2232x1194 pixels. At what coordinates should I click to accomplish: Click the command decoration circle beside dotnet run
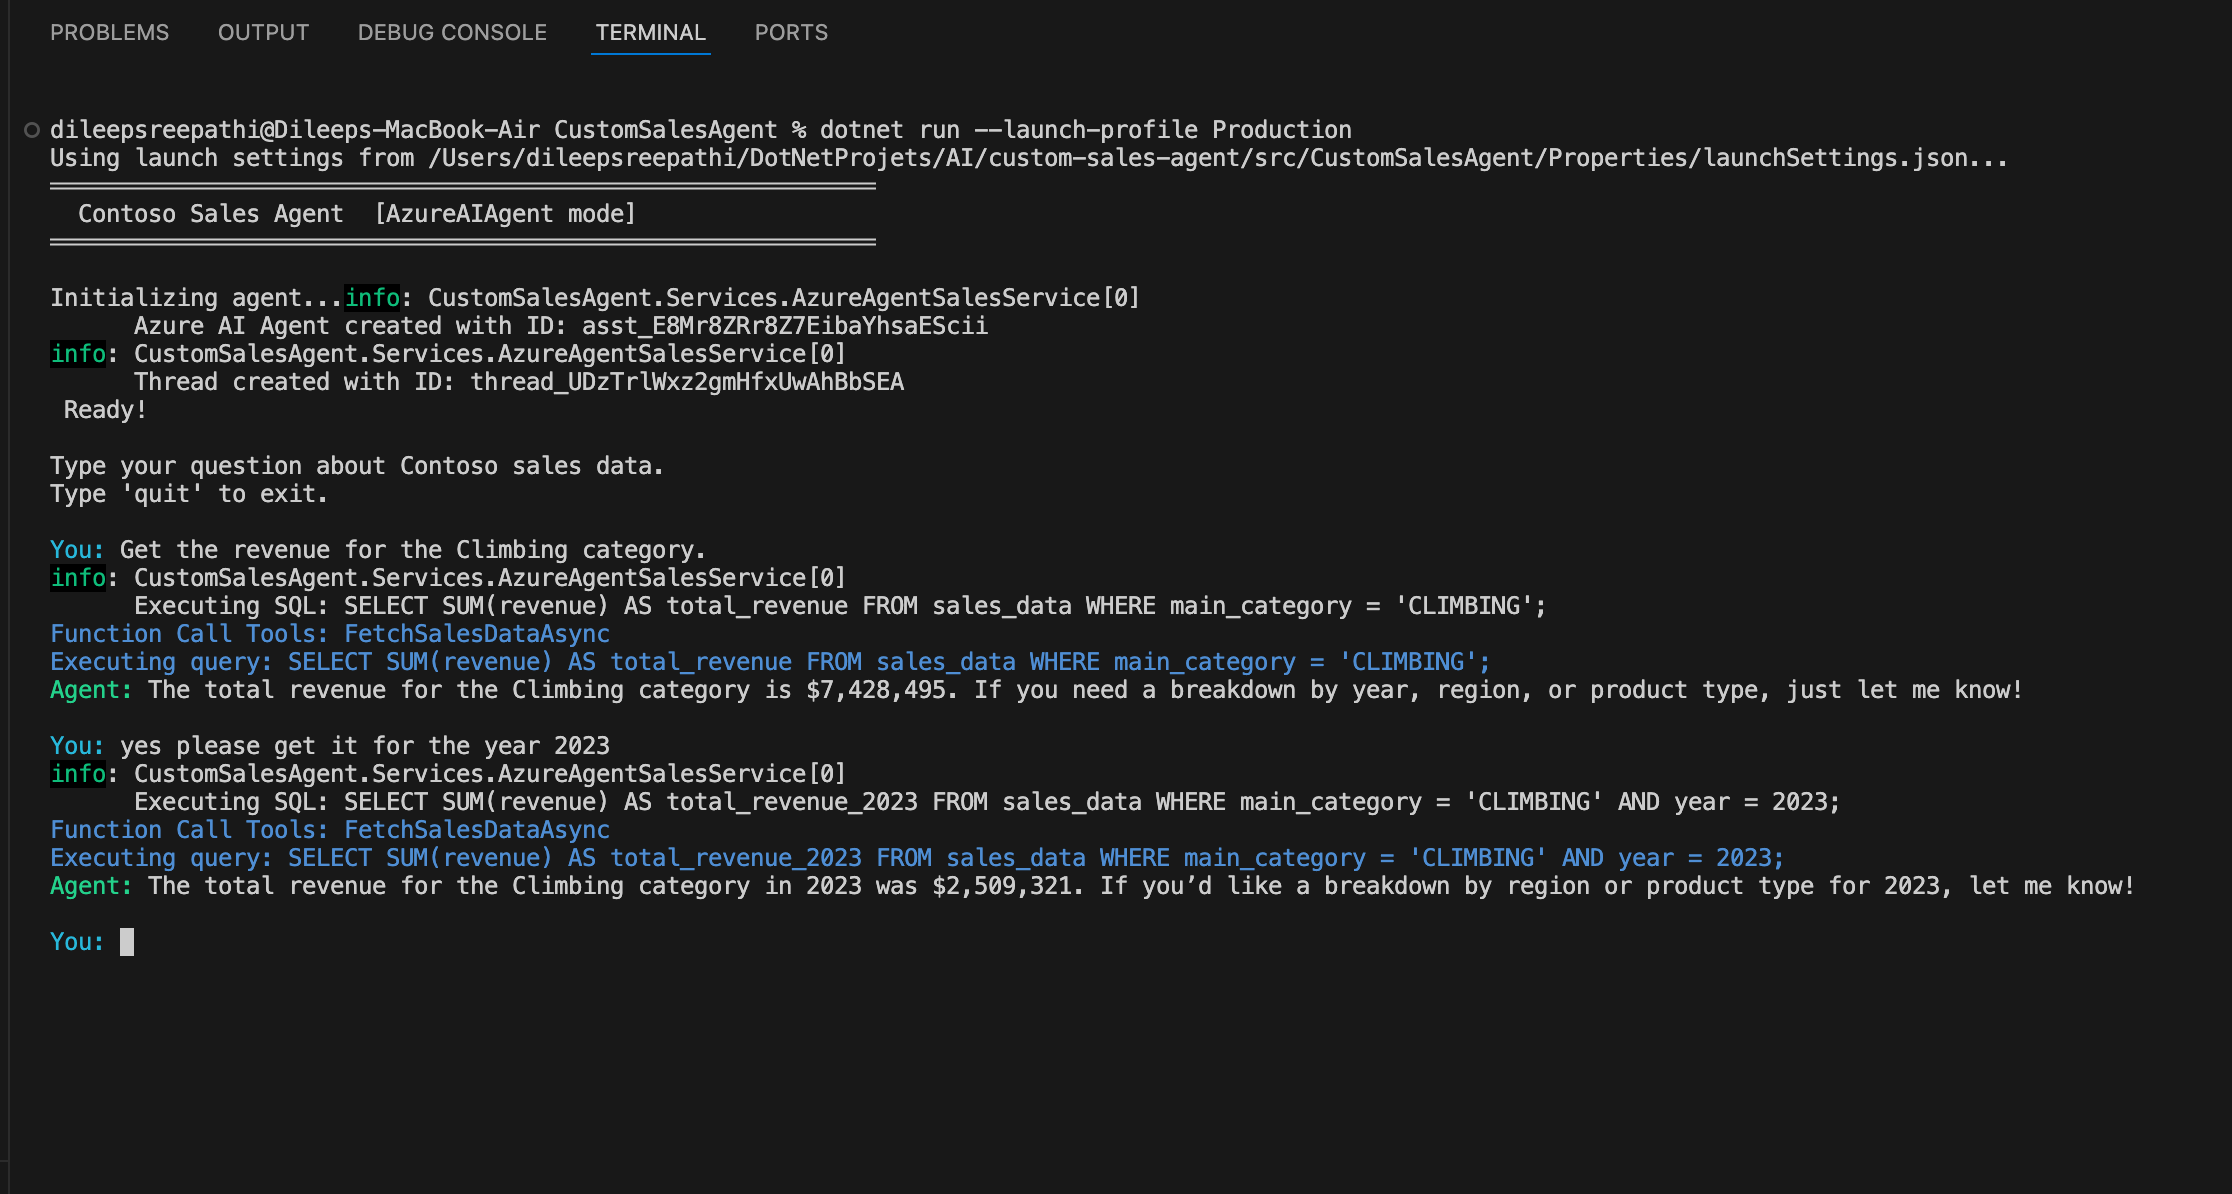click(x=32, y=130)
